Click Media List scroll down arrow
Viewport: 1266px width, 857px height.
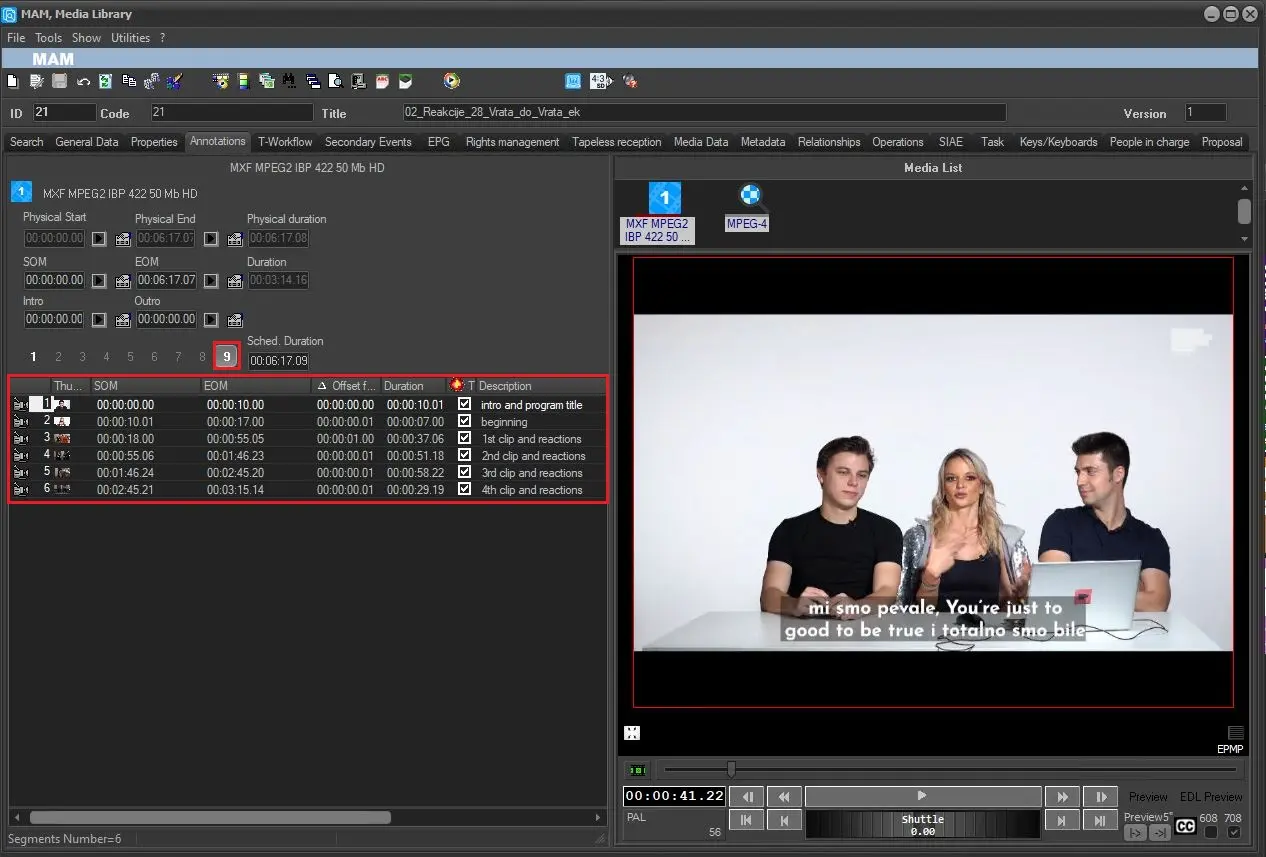coord(1244,239)
